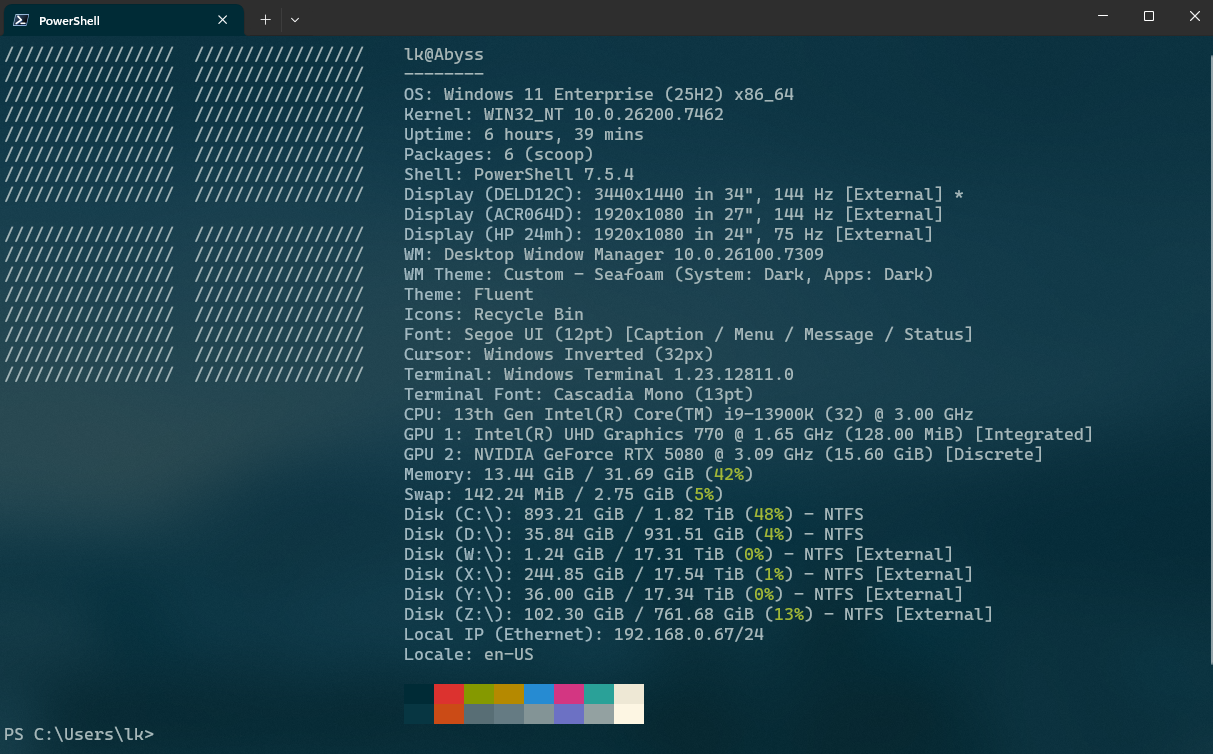Click the Disk (Y:\) line

click(x=684, y=595)
